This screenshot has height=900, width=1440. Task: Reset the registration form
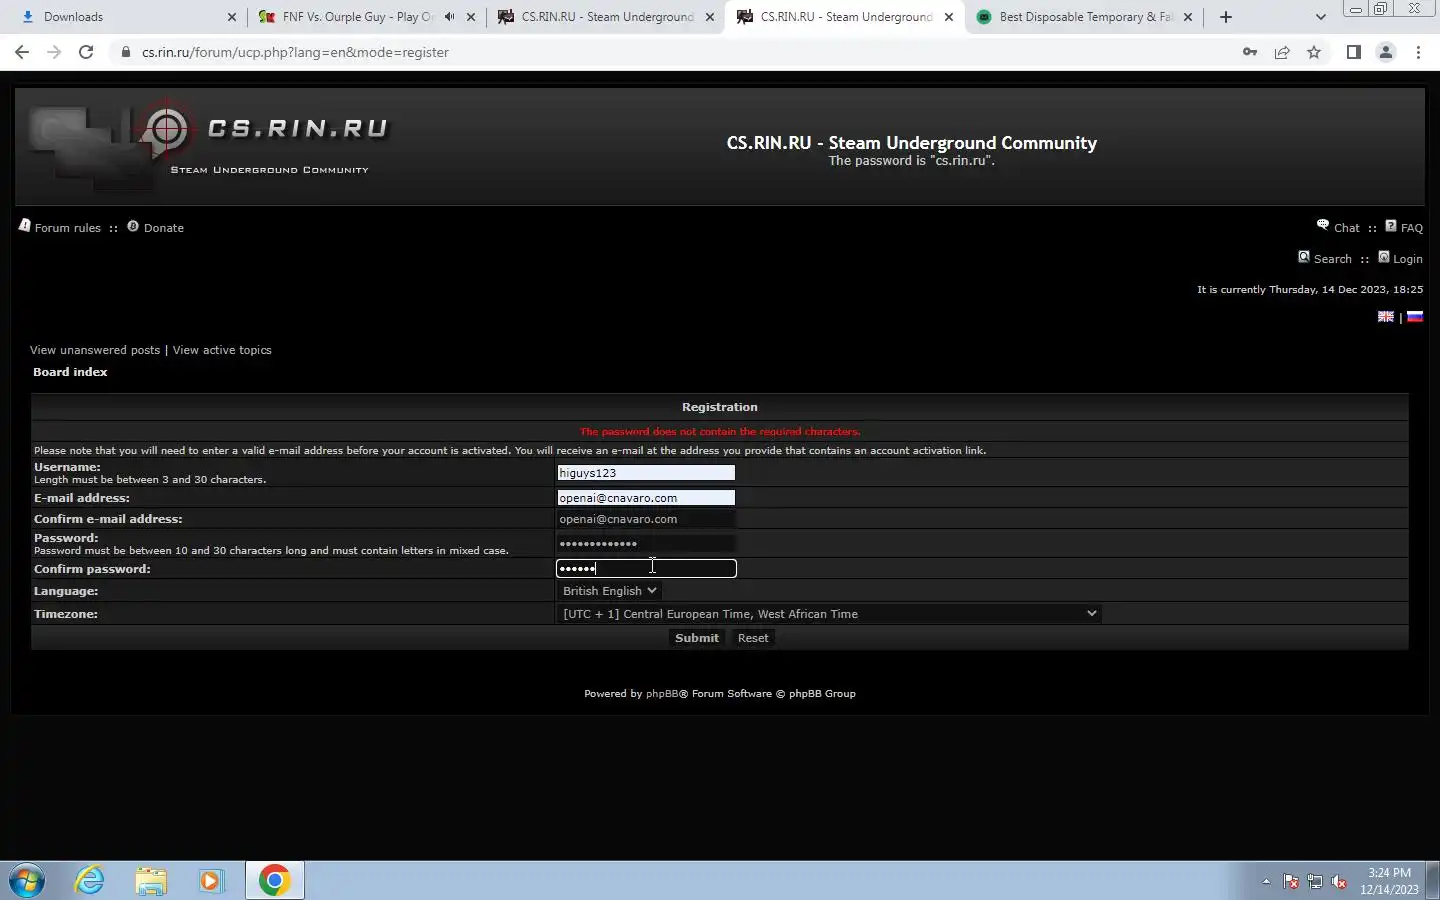[x=753, y=638]
